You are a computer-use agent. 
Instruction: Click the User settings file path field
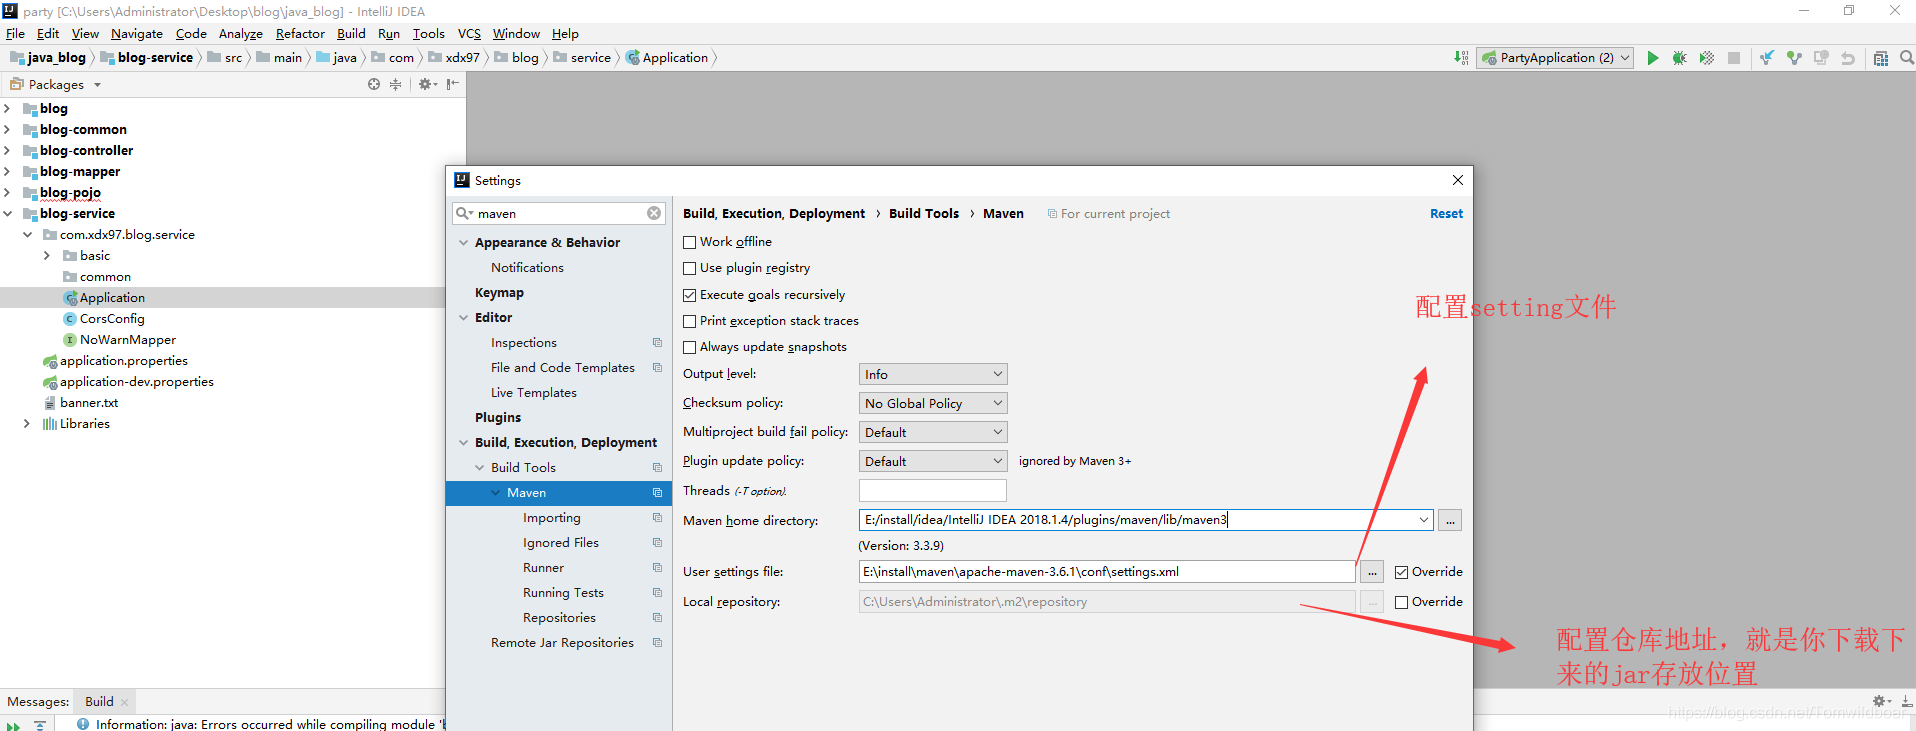tap(1107, 572)
